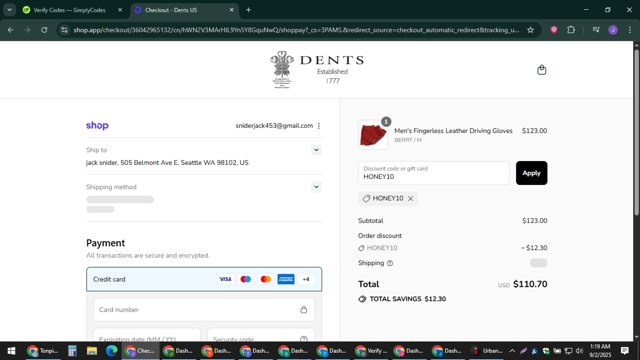Open File Explorer from taskbar

[92, 351]
